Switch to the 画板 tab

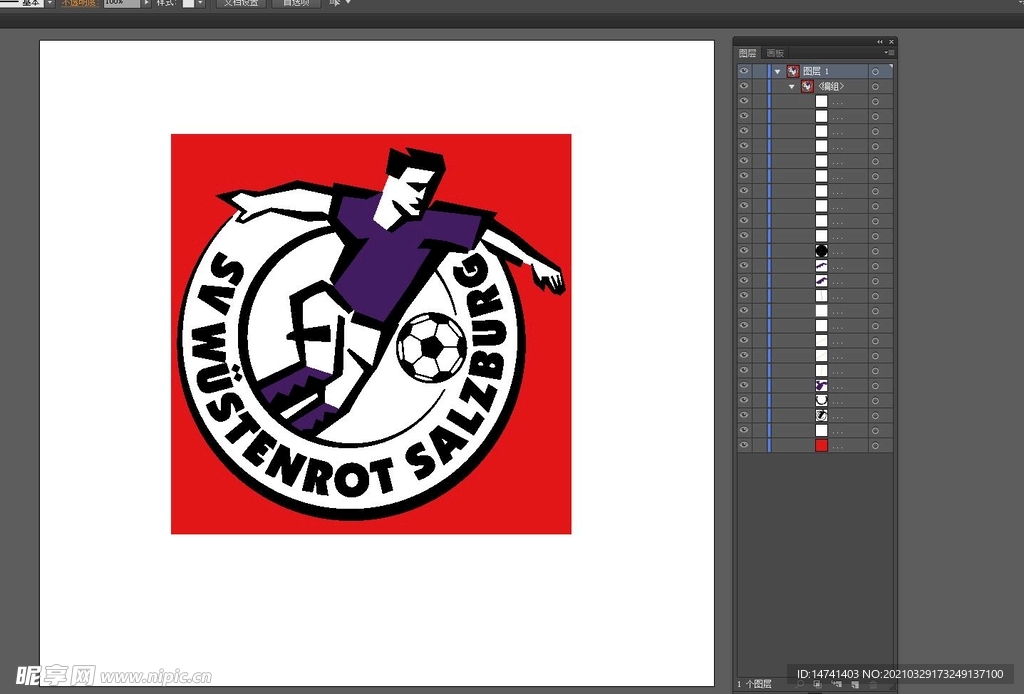point(775,53)
